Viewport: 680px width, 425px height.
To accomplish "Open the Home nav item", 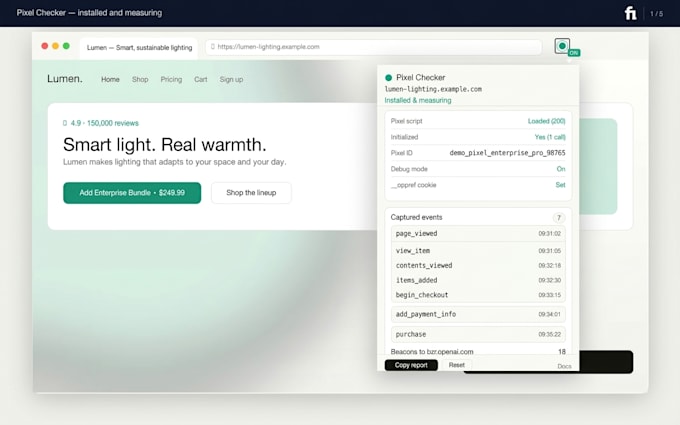I will click(x=110, y=79).
